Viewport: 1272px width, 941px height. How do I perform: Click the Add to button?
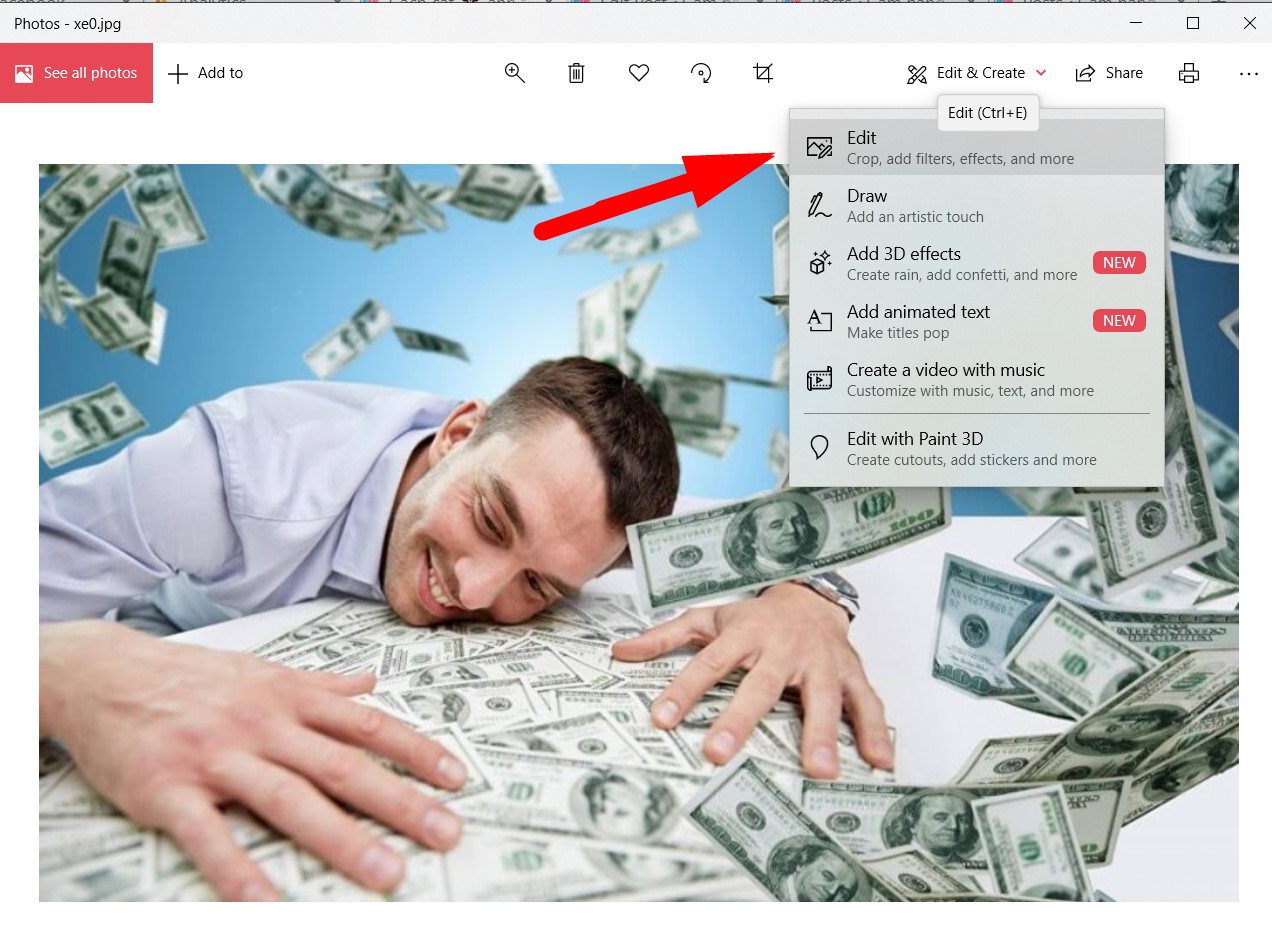[x=205, y=73]
